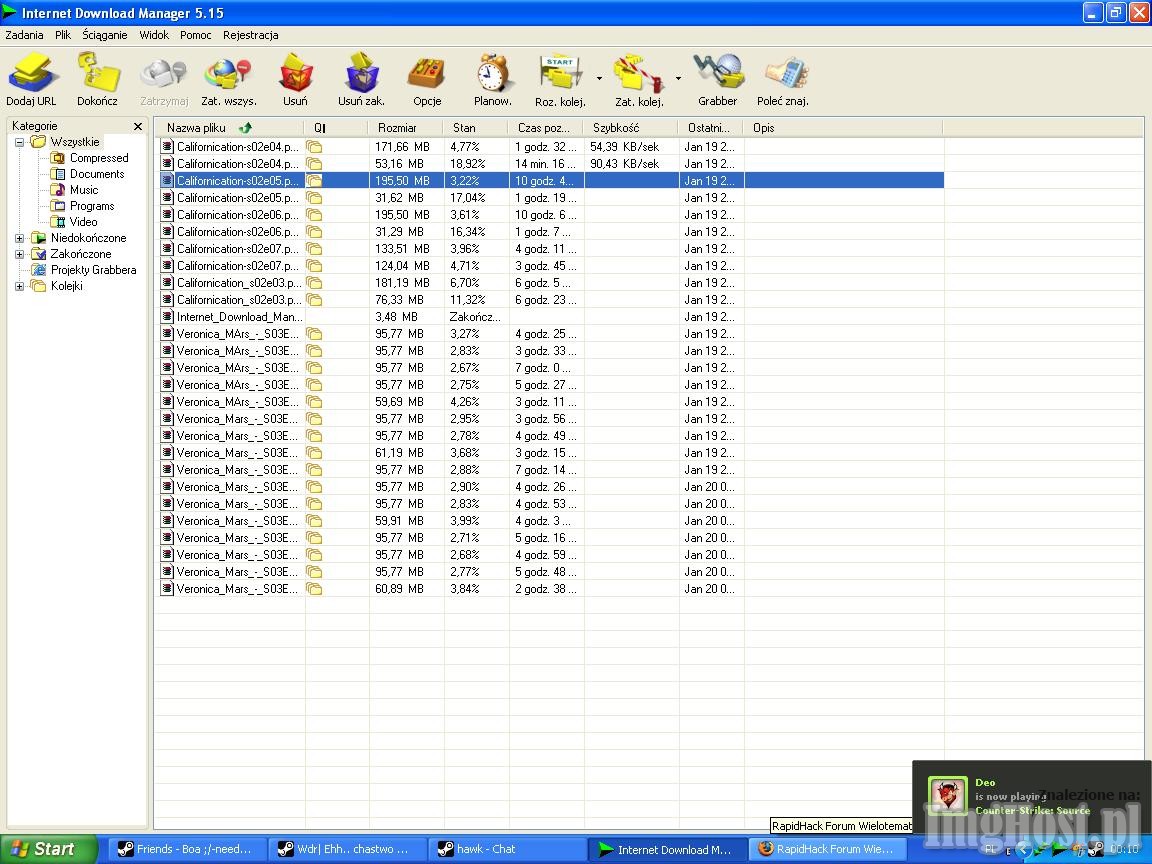The height and width of the screenshot is (864, 1152).
Task: Switch to hawk - Chat taskbar window
Action: point(507,849)
